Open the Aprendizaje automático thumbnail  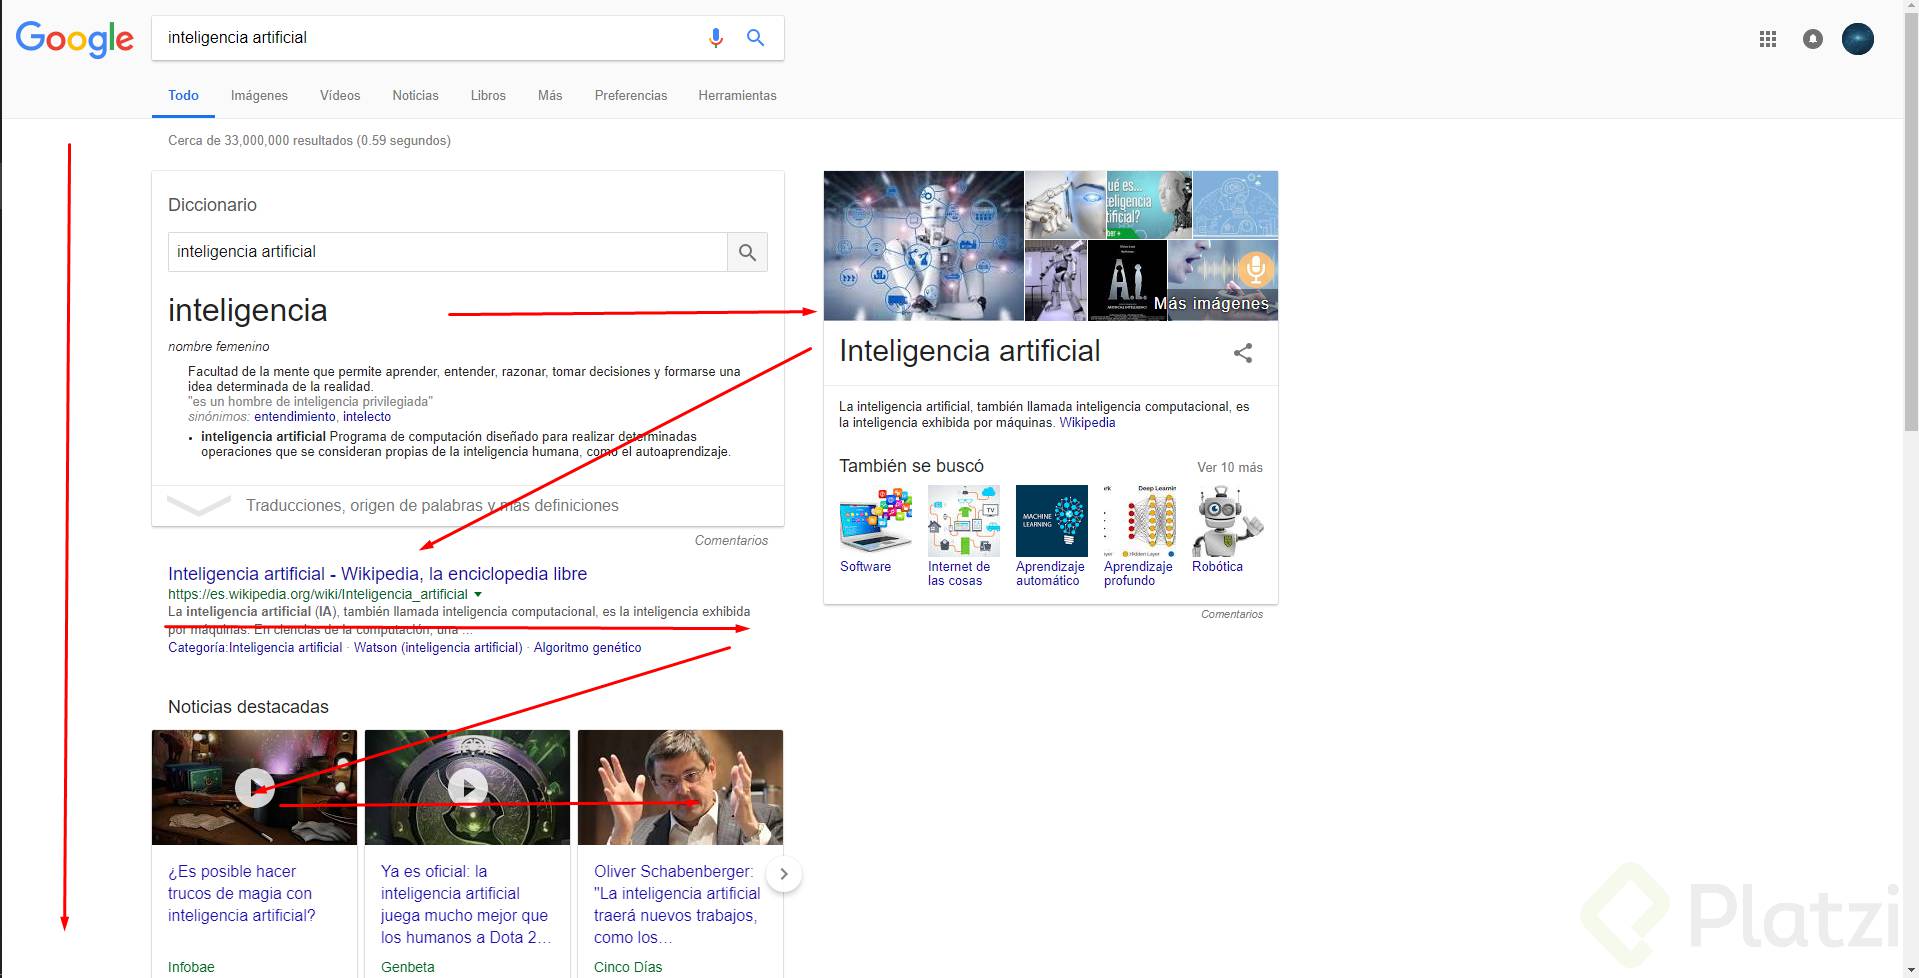tap(1052, 521)
